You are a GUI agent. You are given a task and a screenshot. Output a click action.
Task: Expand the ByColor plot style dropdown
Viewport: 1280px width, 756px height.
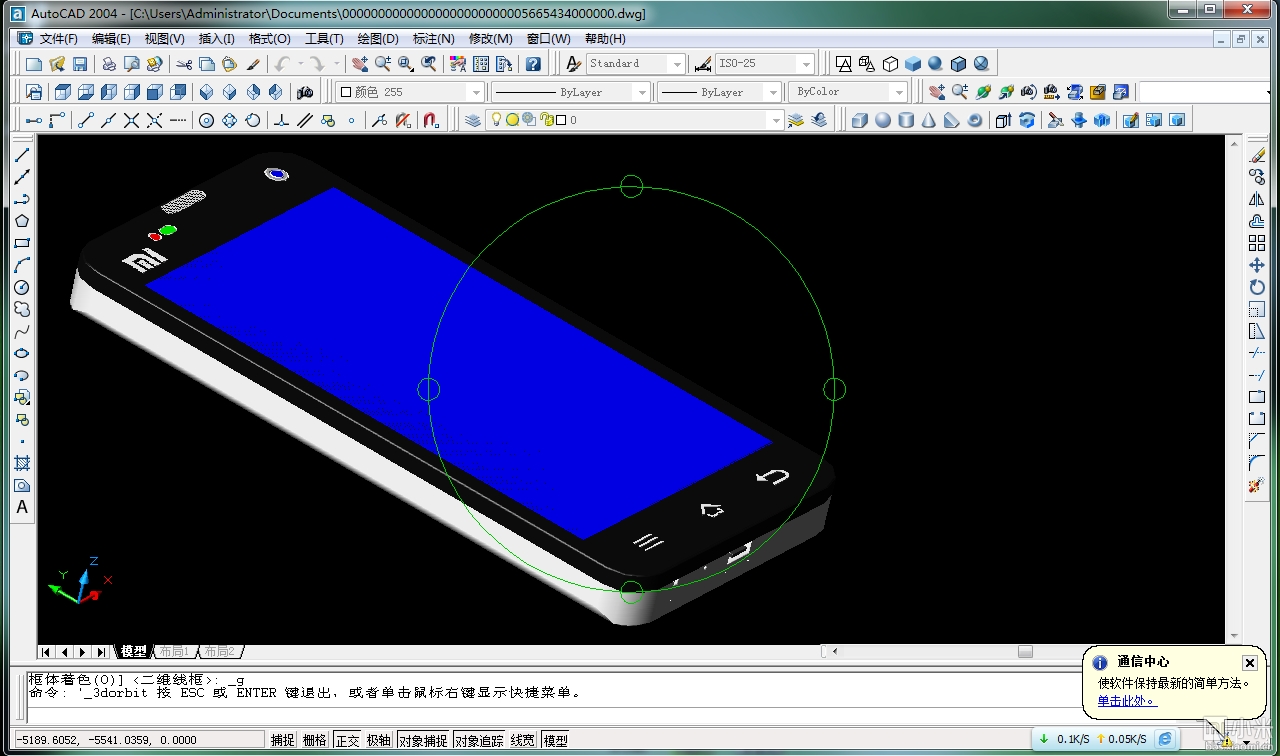coord(898,92)
